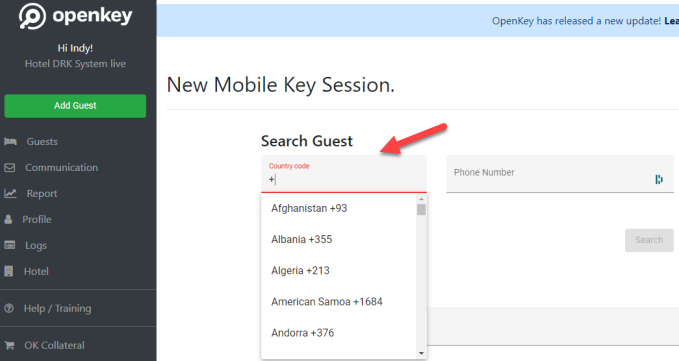This screenshot has height=361, width=679.
Task: Open the Report menu item
Action: click(x=42, y=193)
